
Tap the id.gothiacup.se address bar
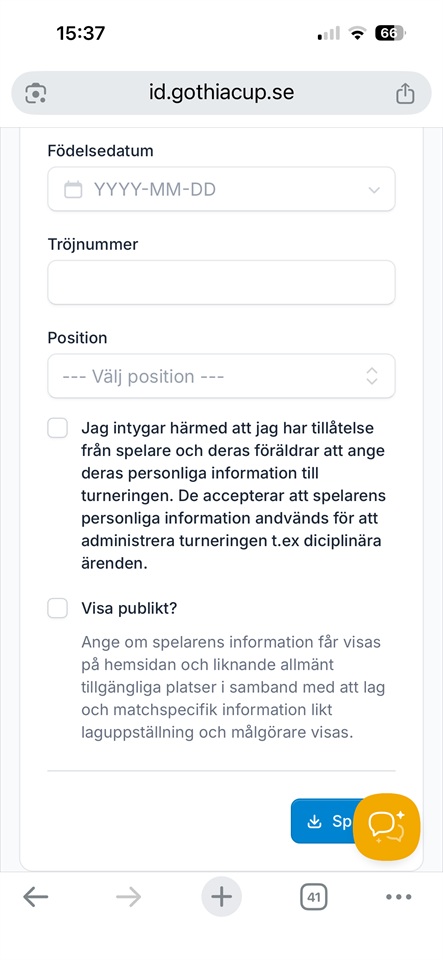pyautogui.click(x=222, y=94)
